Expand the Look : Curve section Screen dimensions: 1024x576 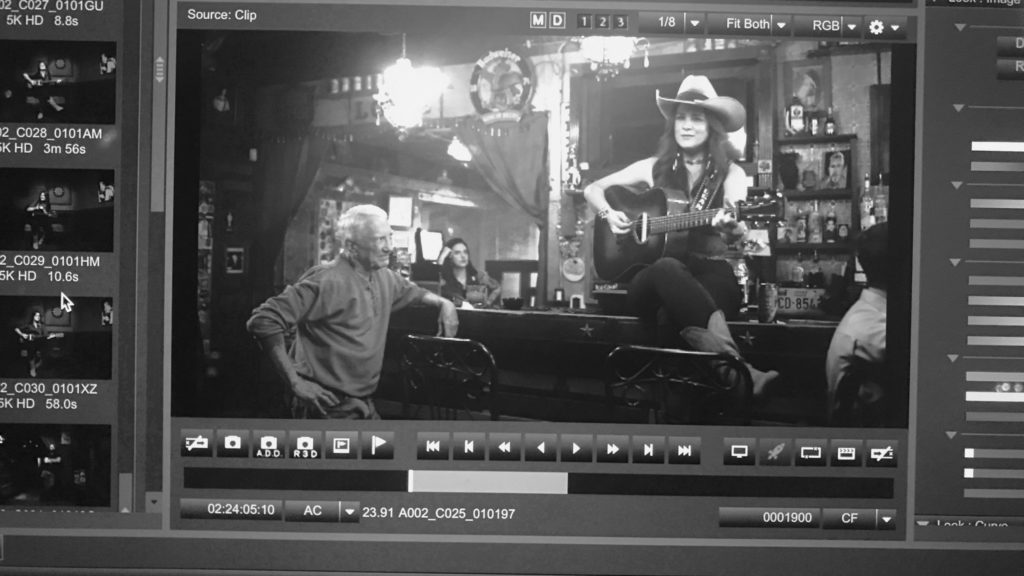[923, 524]
